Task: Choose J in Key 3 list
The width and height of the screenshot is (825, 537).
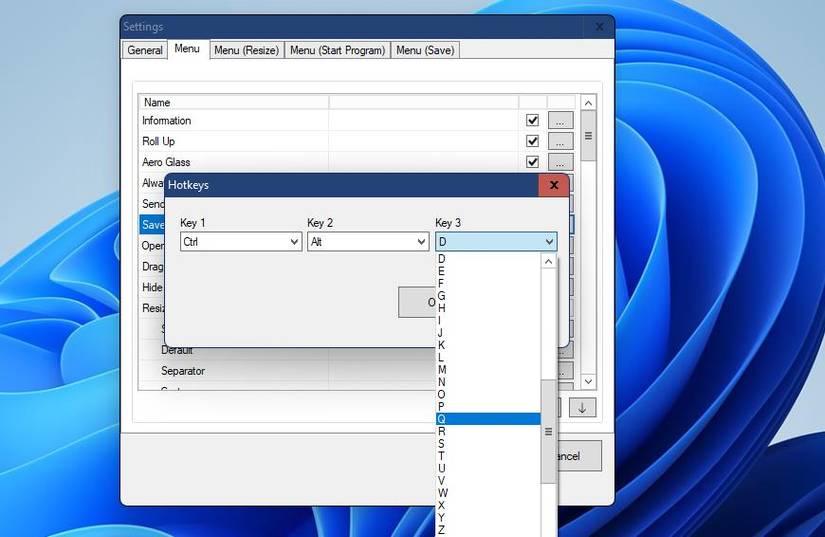Action: coord(489,333)
